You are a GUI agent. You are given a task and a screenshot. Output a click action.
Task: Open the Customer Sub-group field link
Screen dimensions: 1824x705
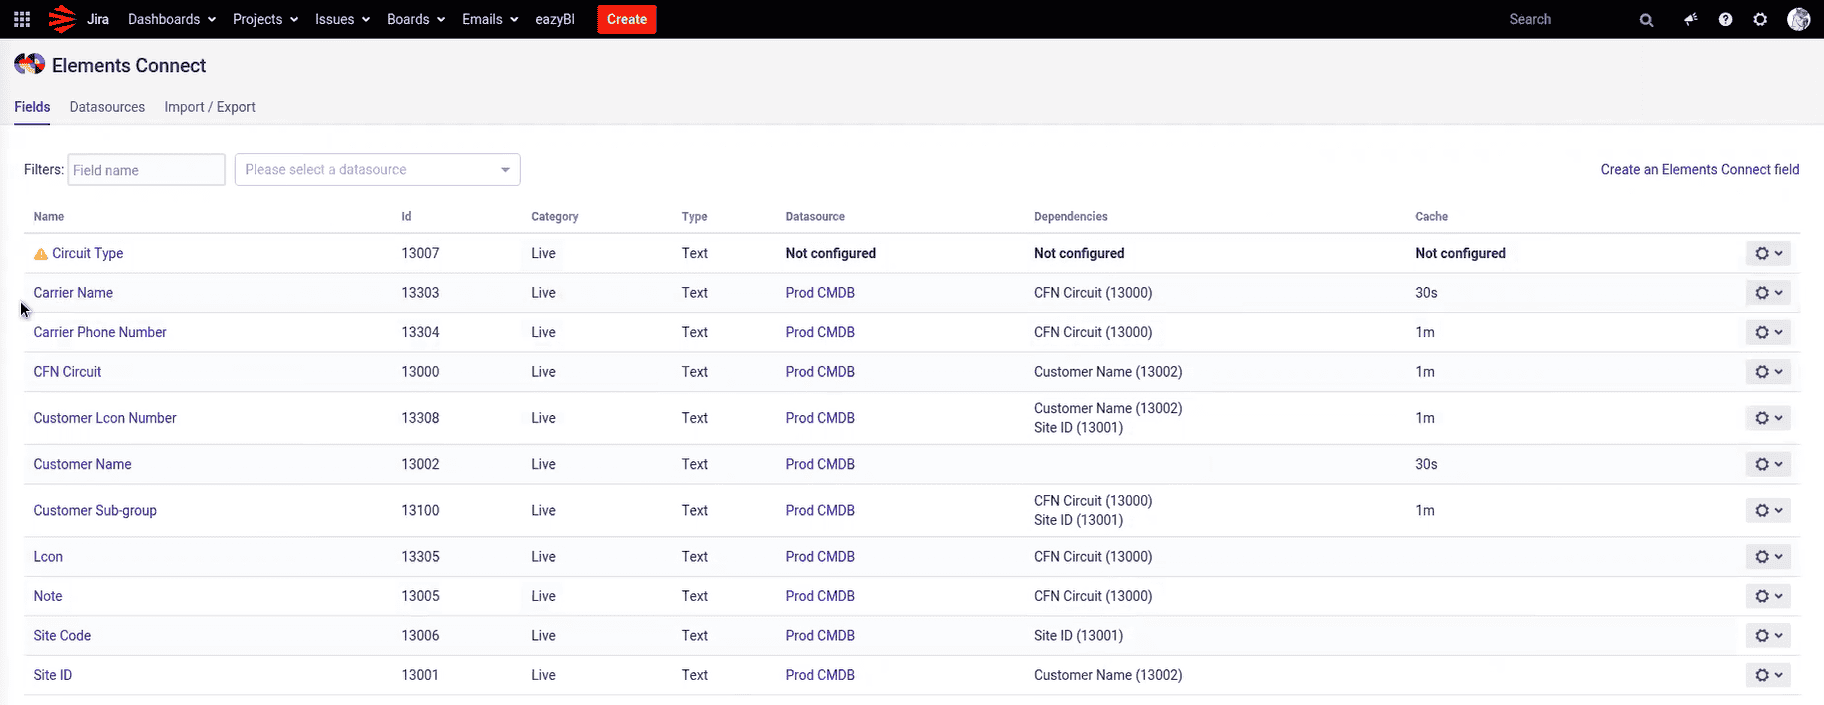pos(95,510)
